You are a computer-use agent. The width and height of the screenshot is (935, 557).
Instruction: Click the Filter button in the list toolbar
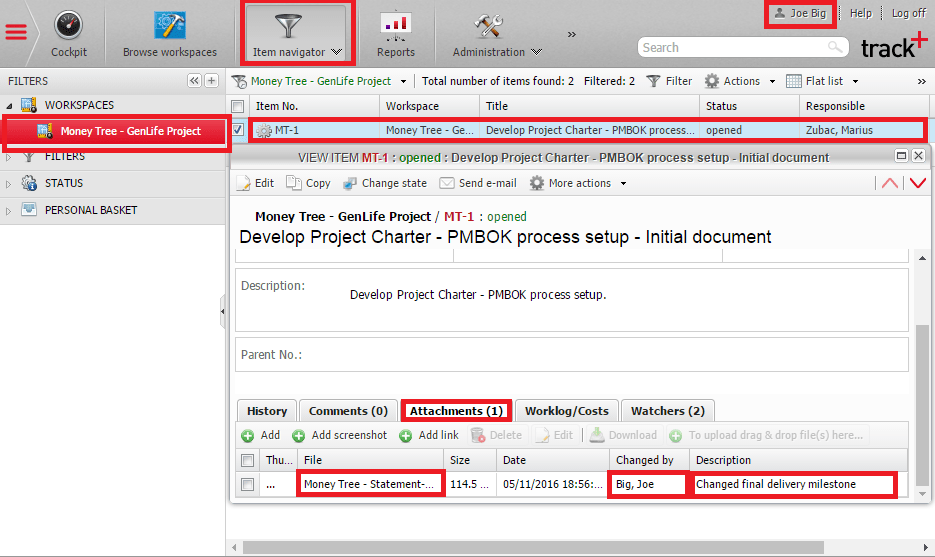pos(670,81)
